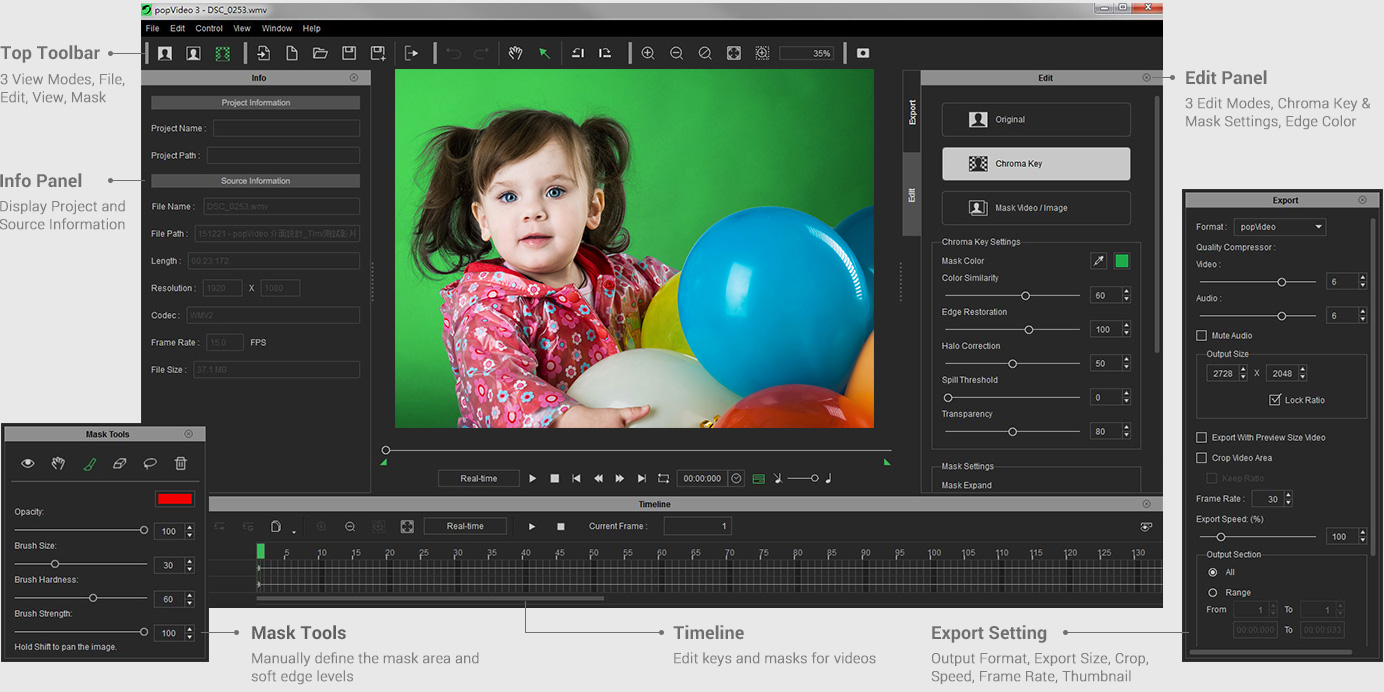Click the clock icon beside the timecode

[737, 478]
